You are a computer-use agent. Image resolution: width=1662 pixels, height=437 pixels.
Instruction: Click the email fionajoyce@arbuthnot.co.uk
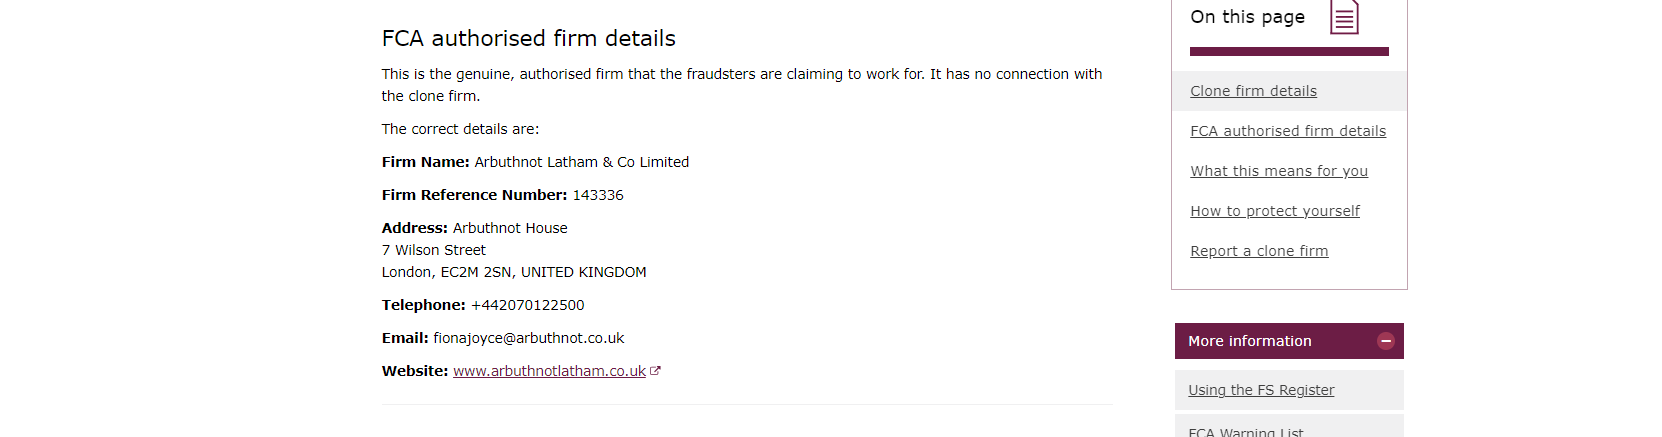coord(528,338)
